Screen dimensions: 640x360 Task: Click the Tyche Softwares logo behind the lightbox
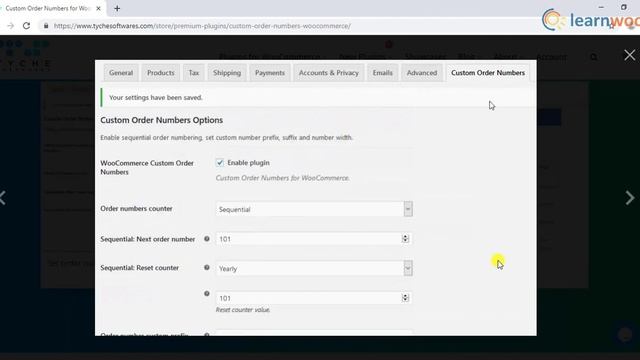[25, 55]
